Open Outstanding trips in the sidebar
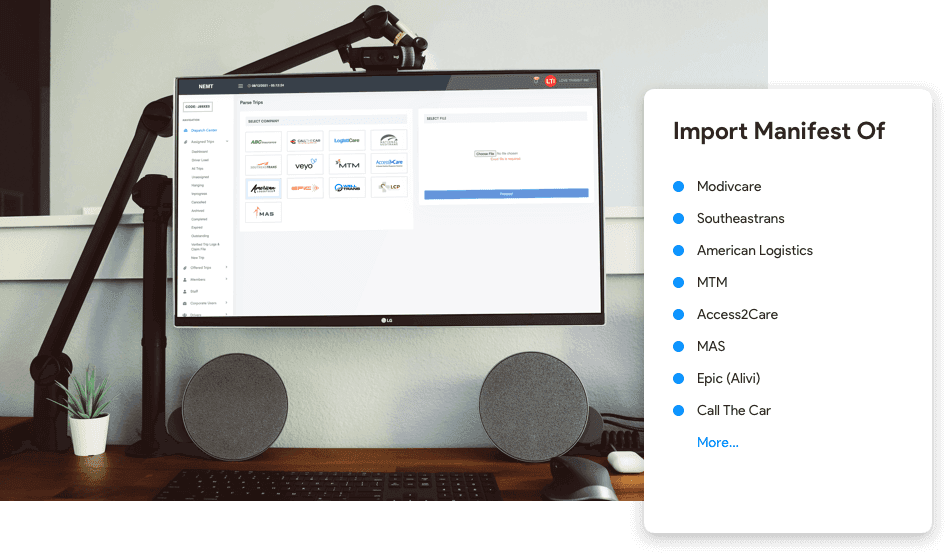Screen dimensions: 948x554 (200, 236)
